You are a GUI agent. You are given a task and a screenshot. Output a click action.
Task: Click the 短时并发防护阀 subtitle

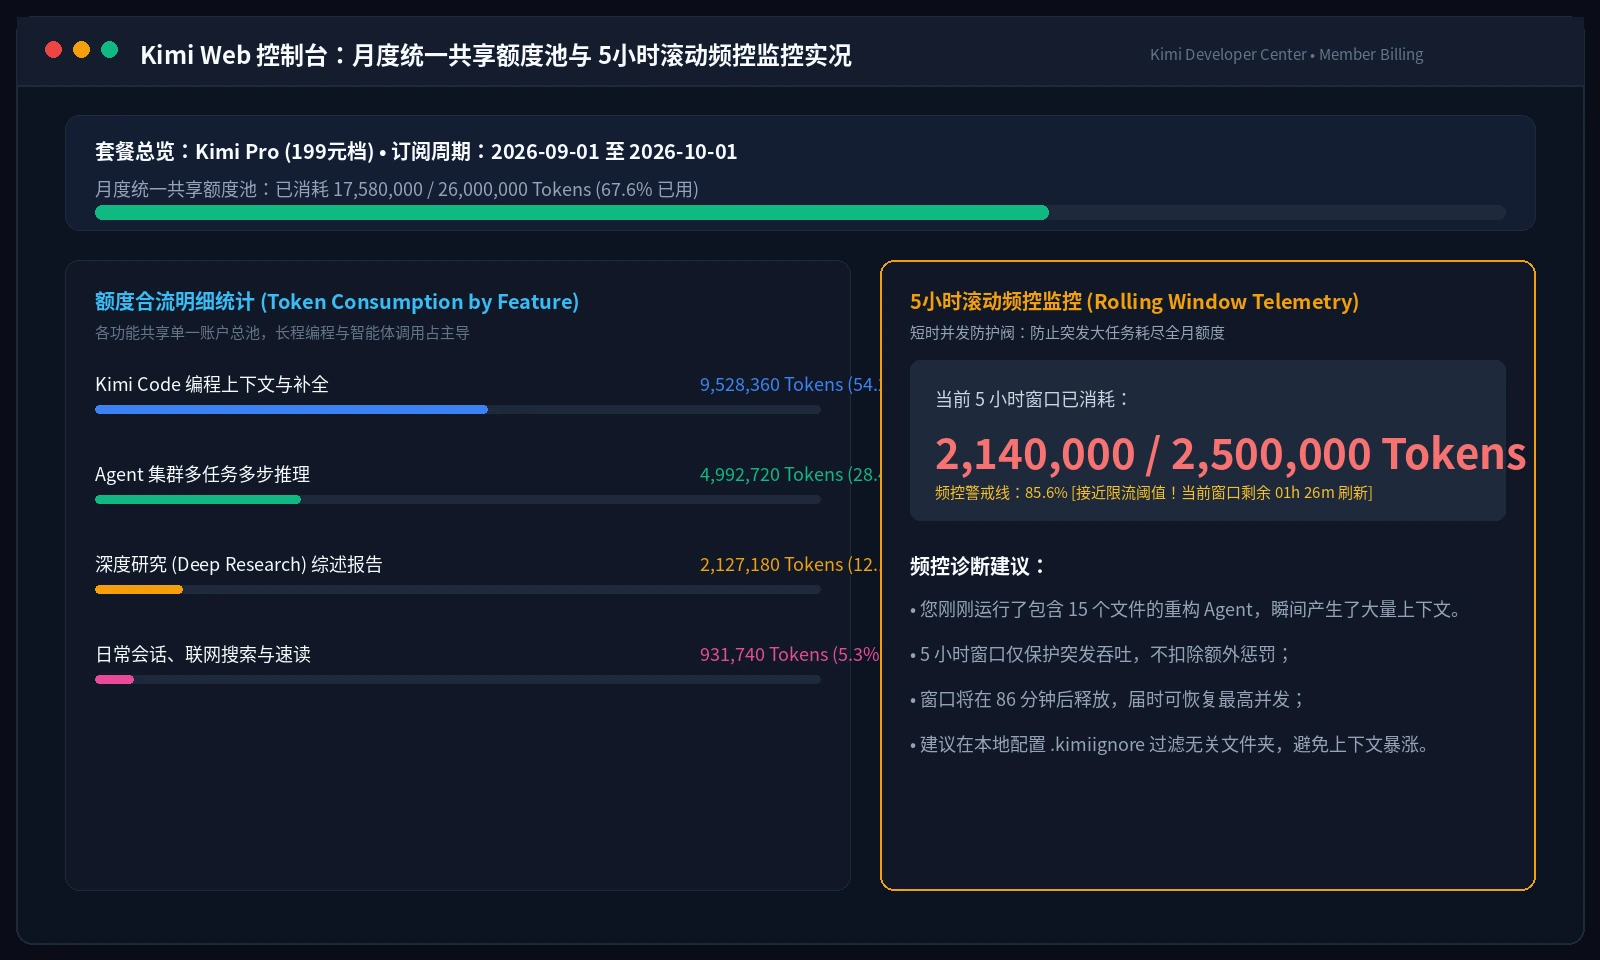point(1067,333)
